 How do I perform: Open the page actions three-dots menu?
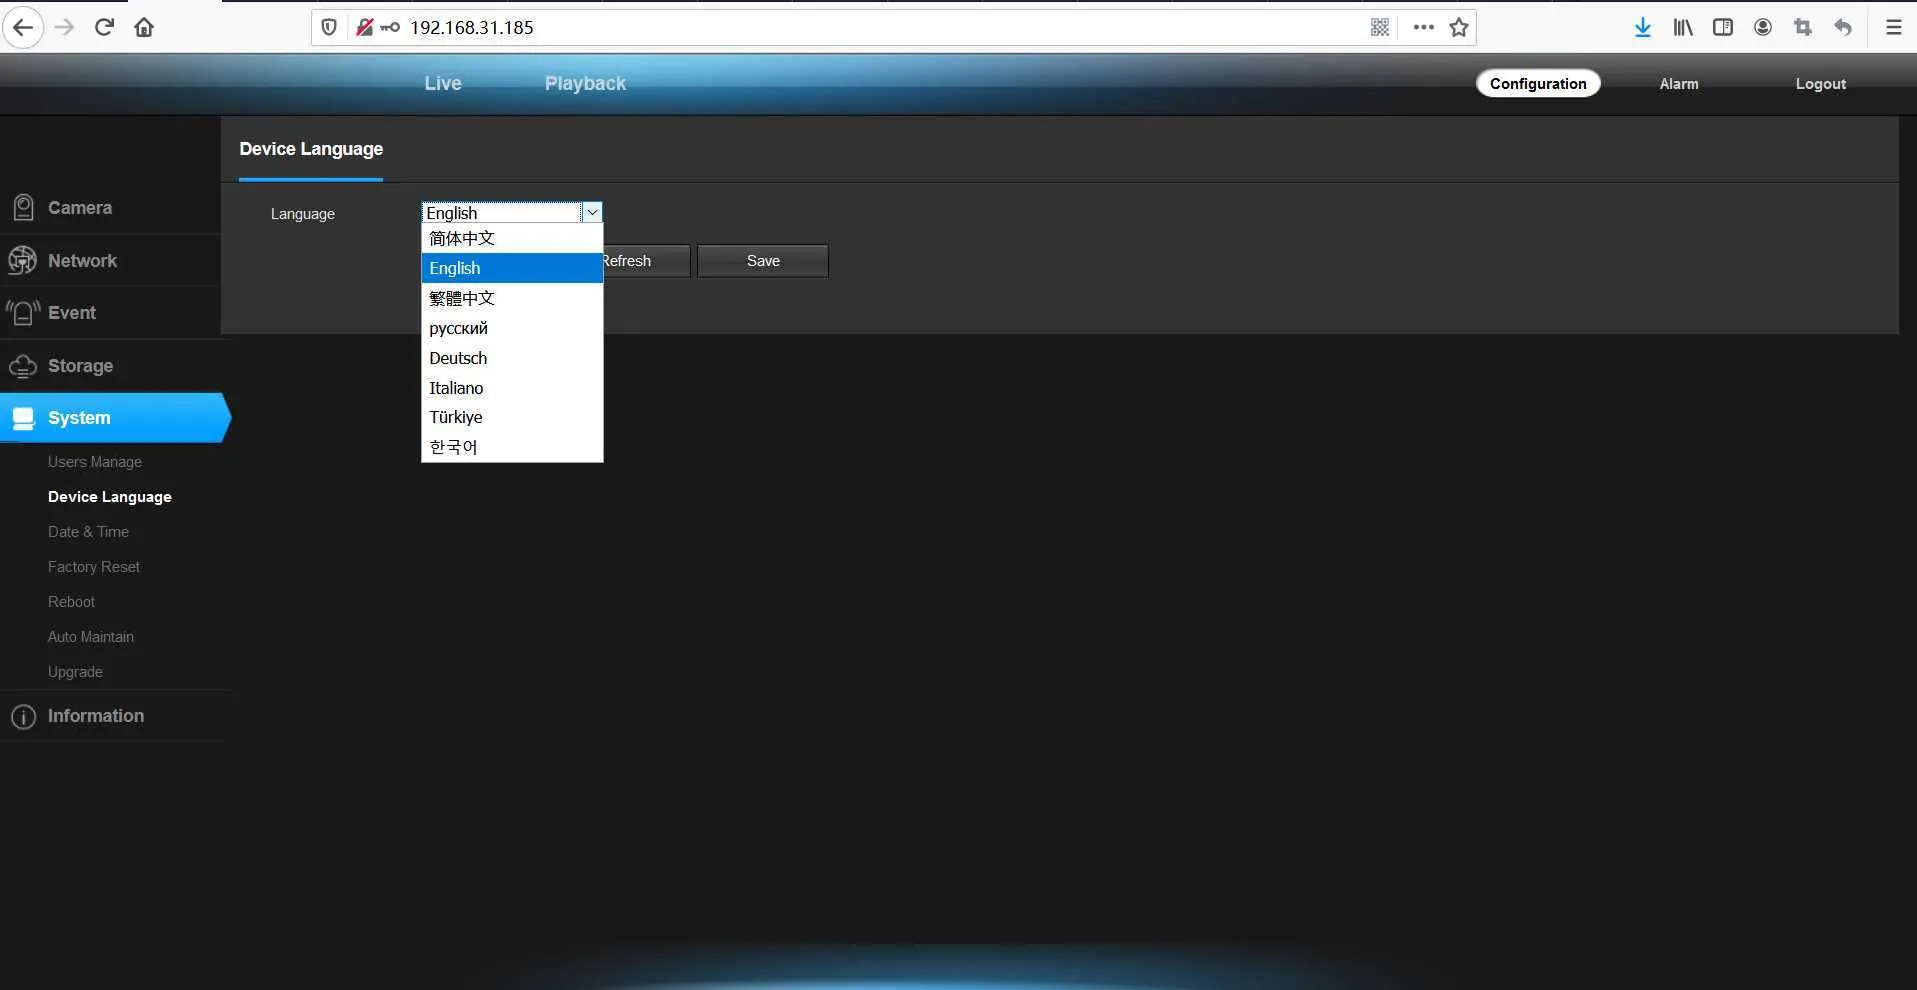point(1424,27)
